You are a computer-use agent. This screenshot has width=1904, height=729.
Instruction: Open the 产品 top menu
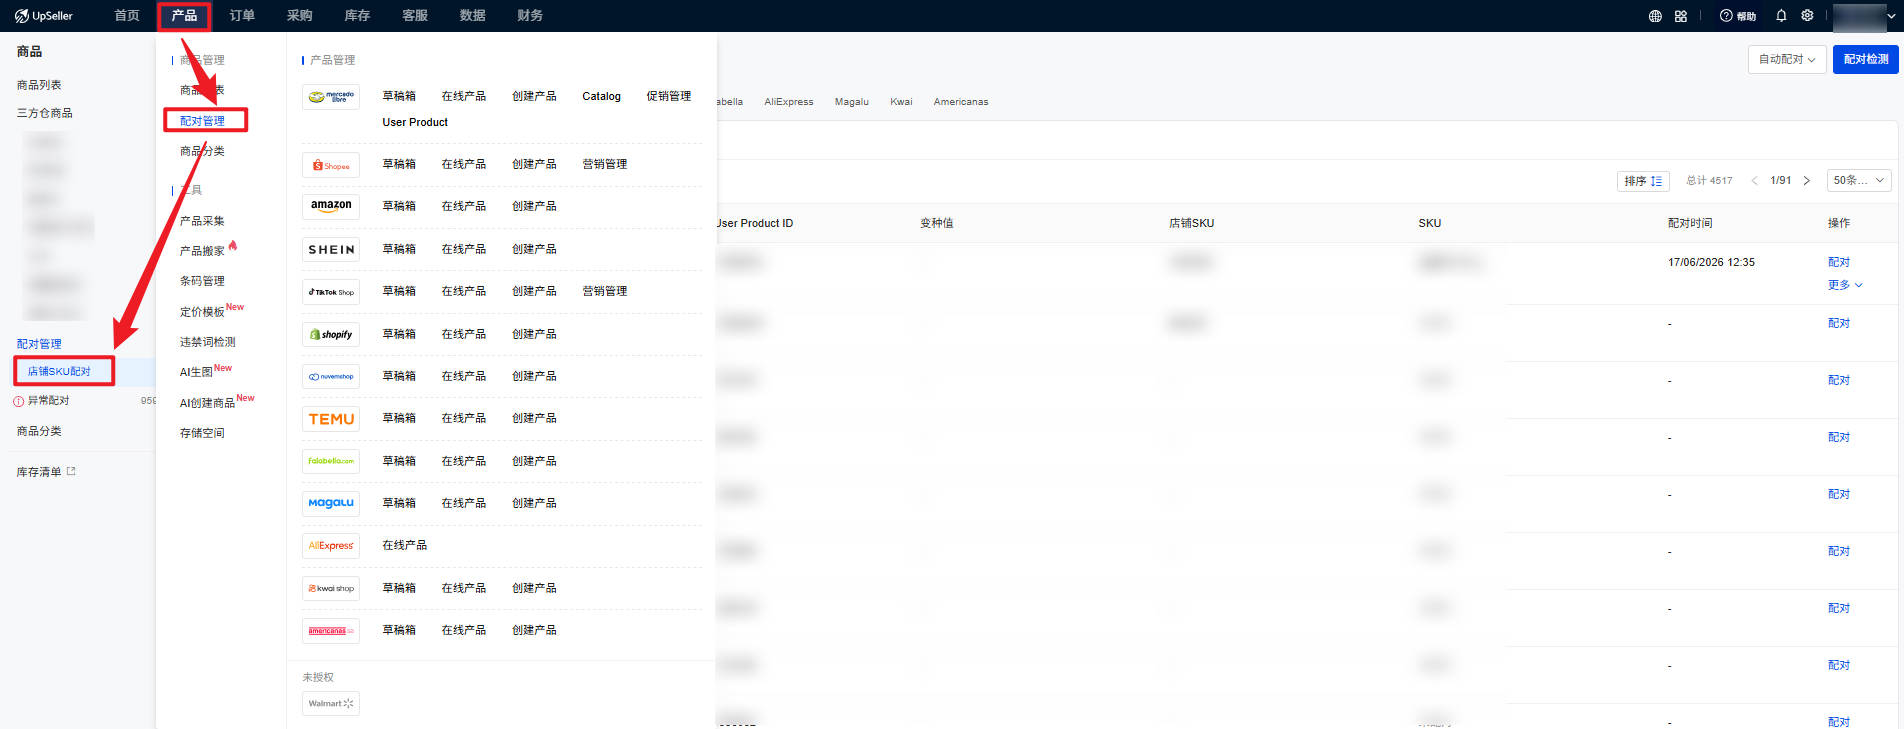184,16
